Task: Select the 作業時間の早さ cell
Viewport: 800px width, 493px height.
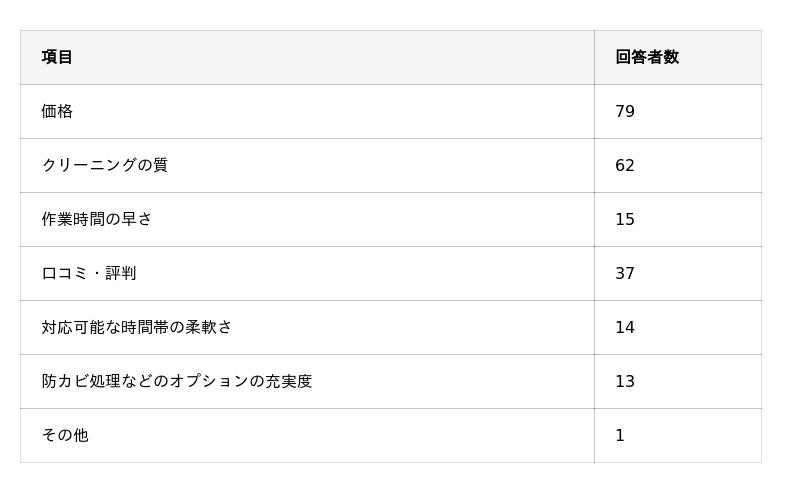Action: pos(97,219)
